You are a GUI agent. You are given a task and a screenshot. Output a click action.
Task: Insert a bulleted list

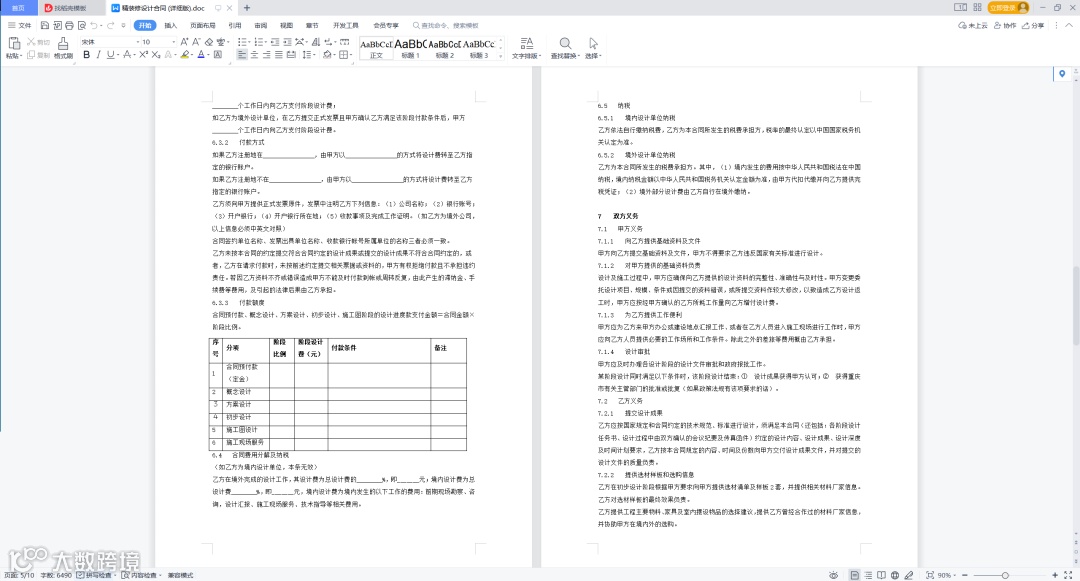point(242,42)
